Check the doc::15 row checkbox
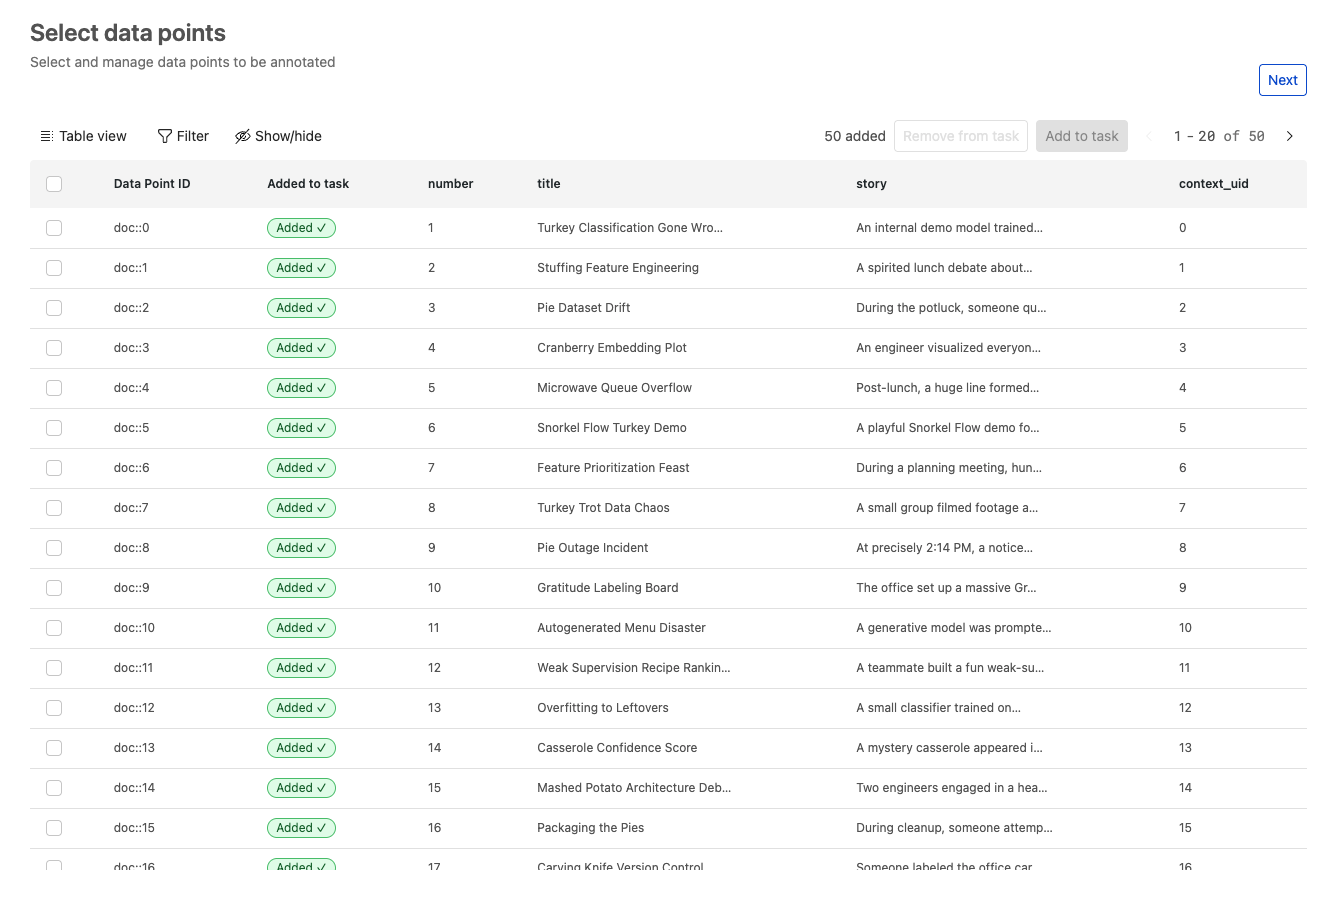 53,827
